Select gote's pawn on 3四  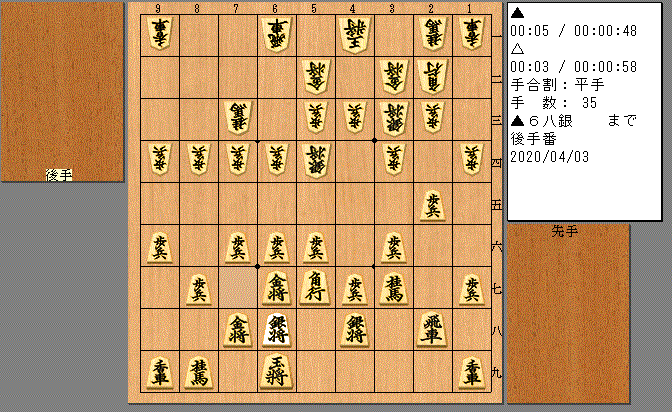click(393, 159)
